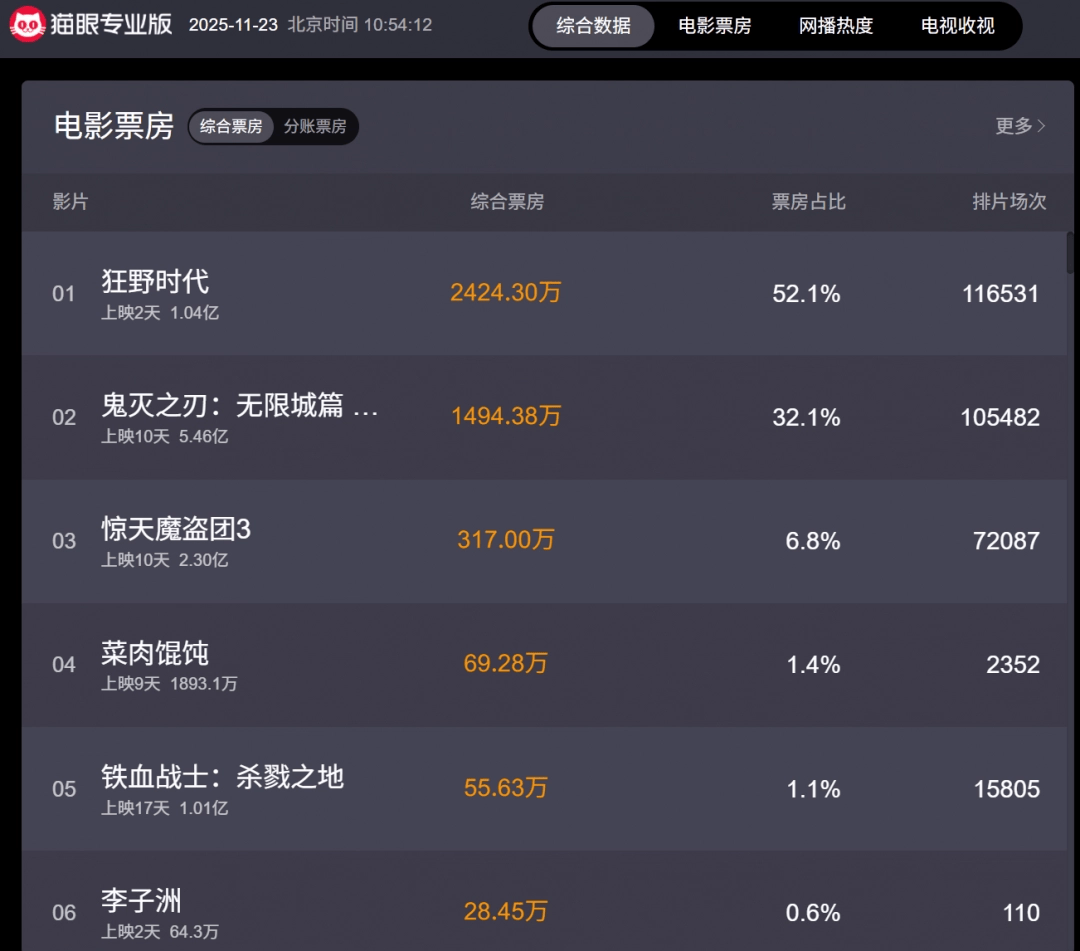Click the Maoyan cat logo icon

click(27, 25)
